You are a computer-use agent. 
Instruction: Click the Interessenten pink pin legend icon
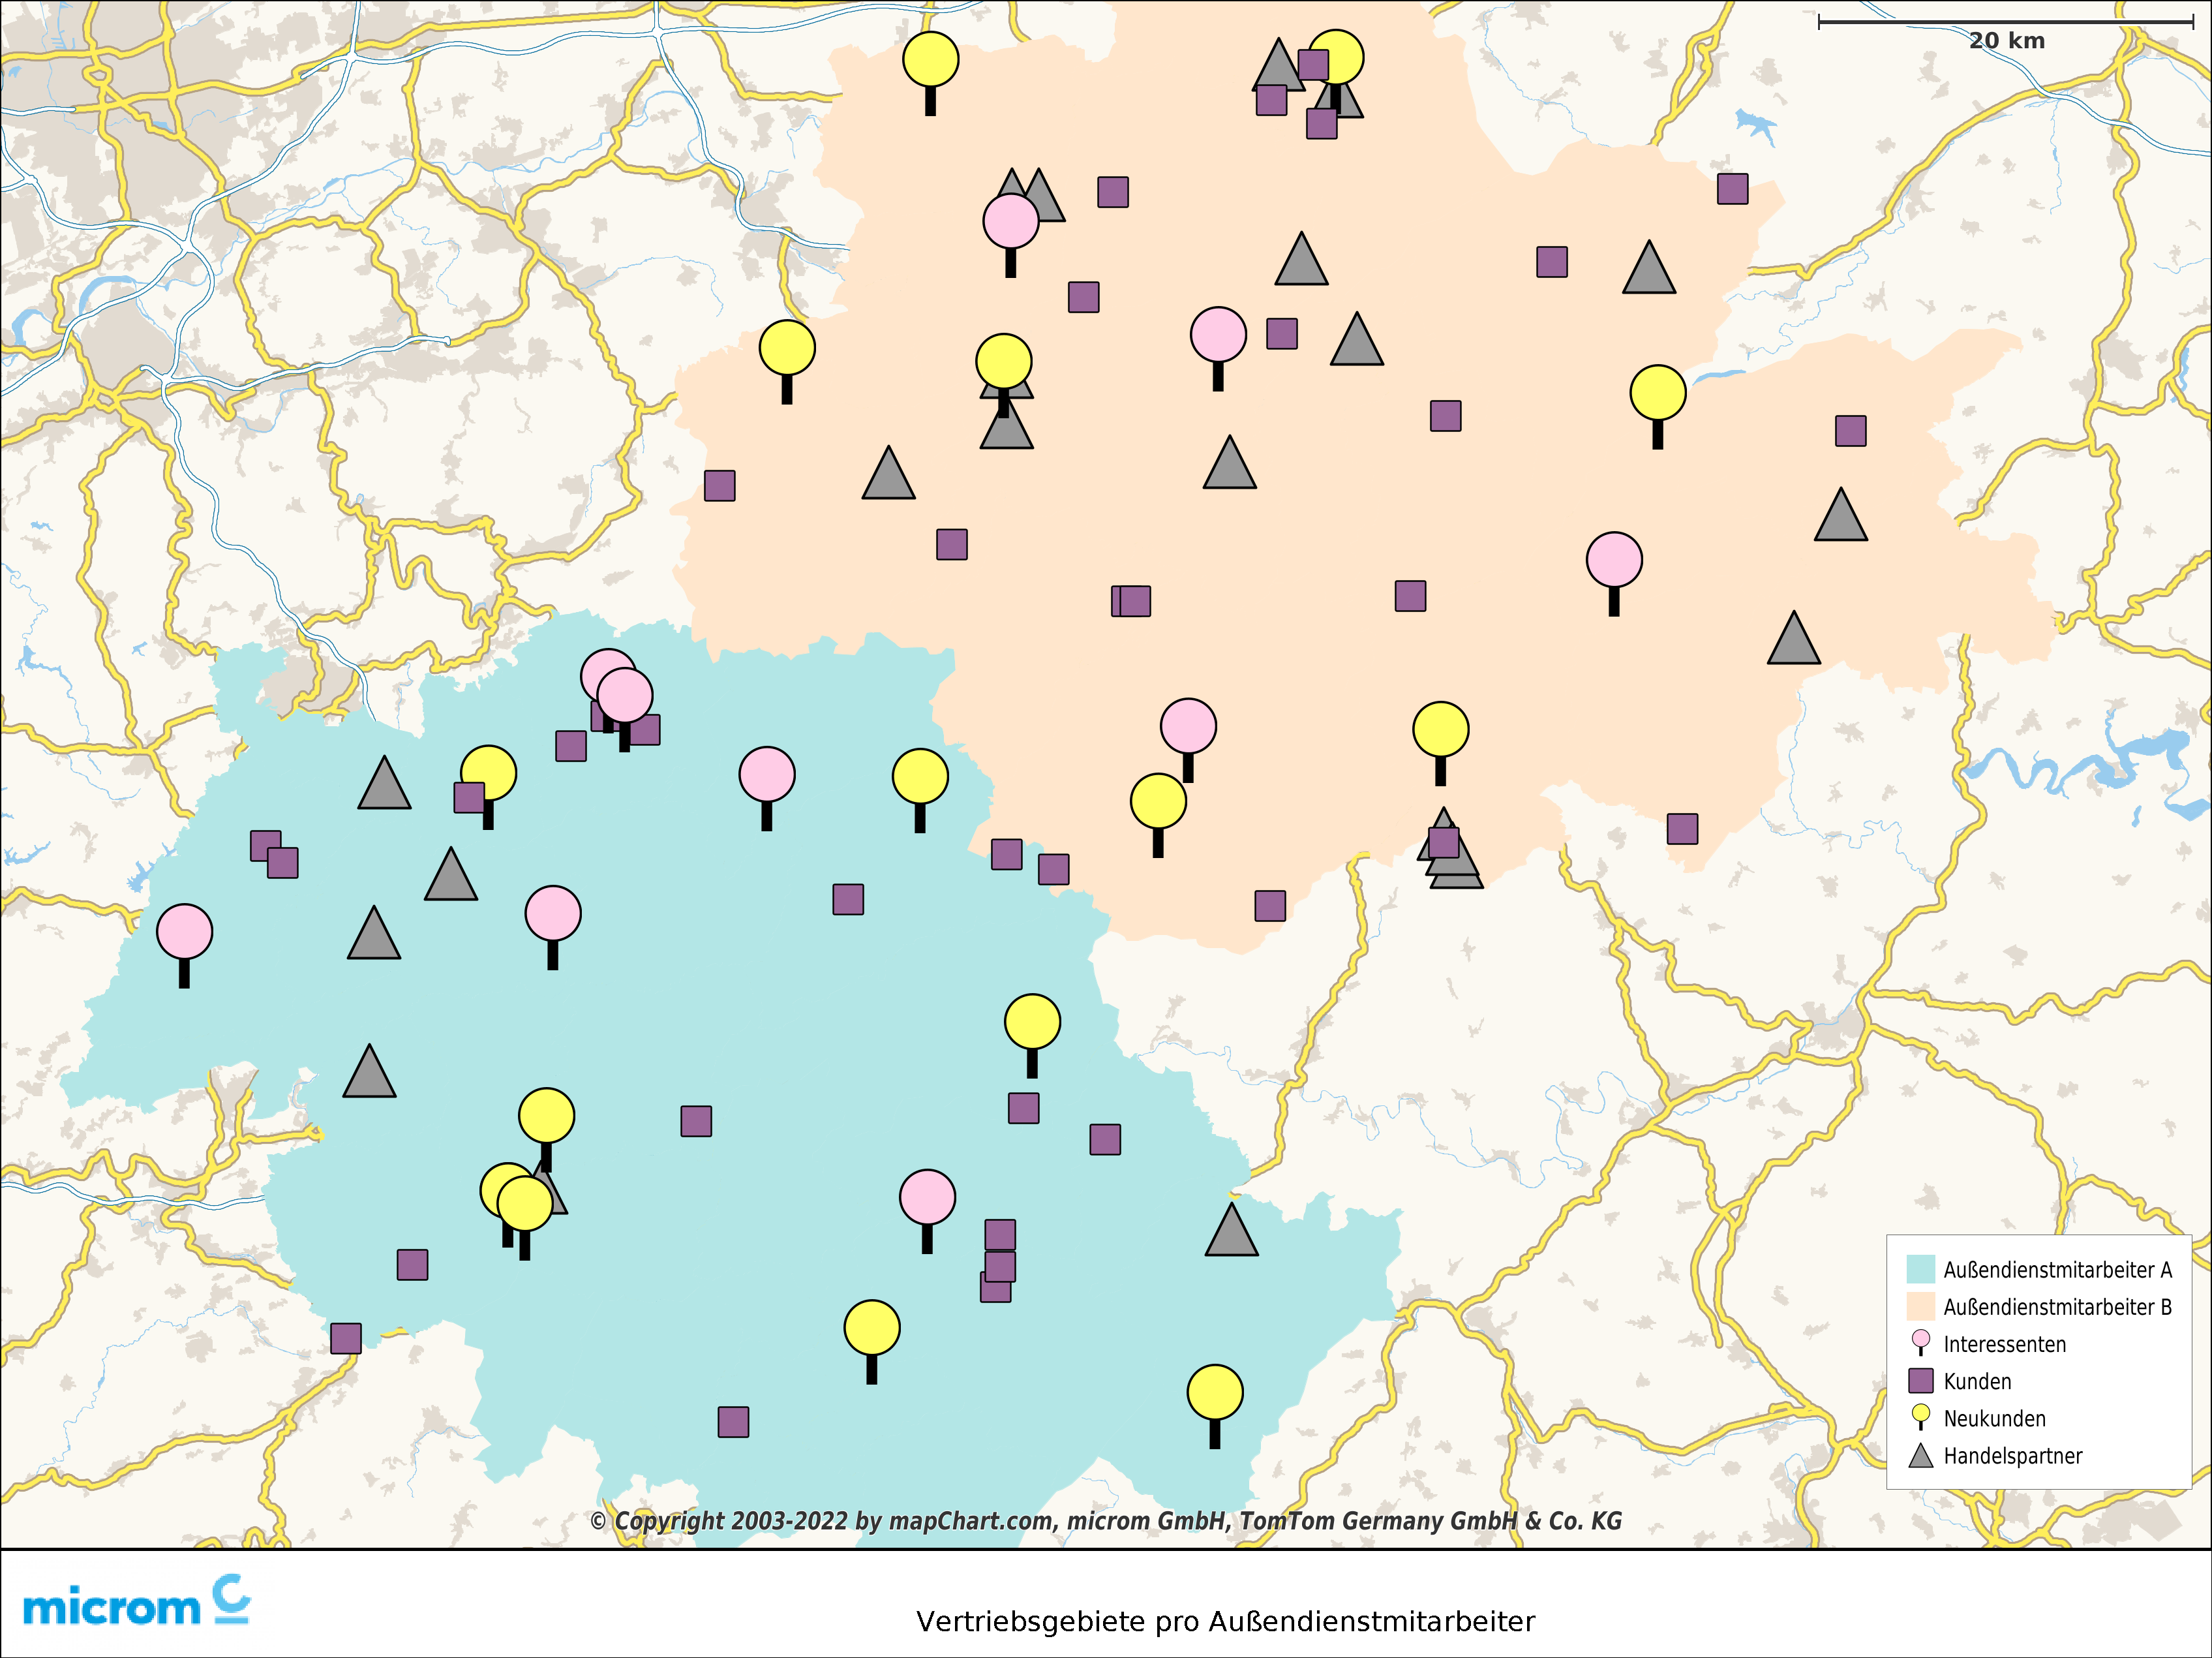(1920, 1343)
